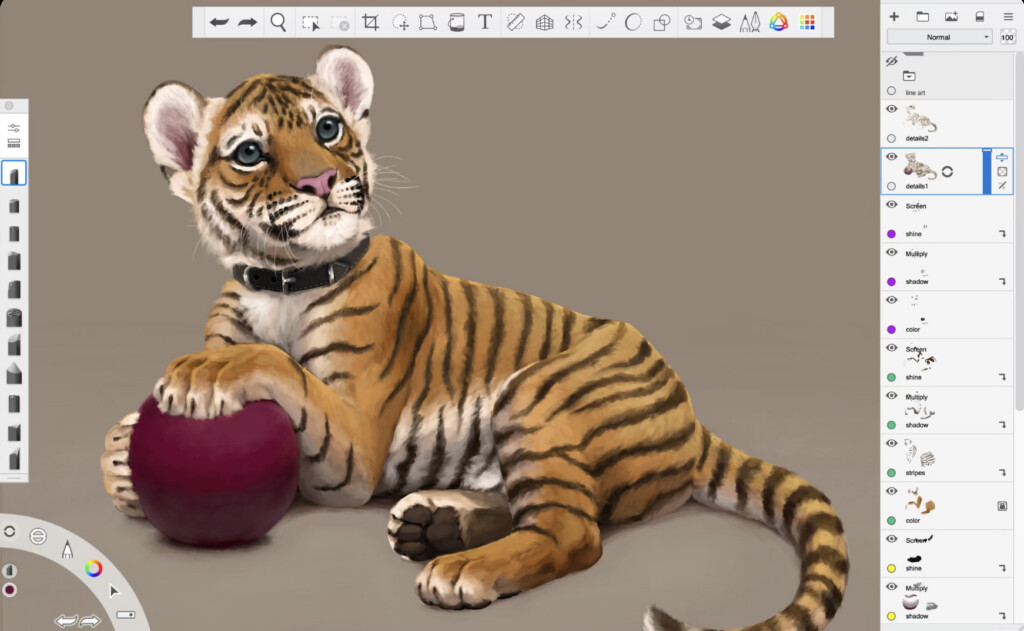Select the Crop tool

pyautogui.click(x=370, y=23)
